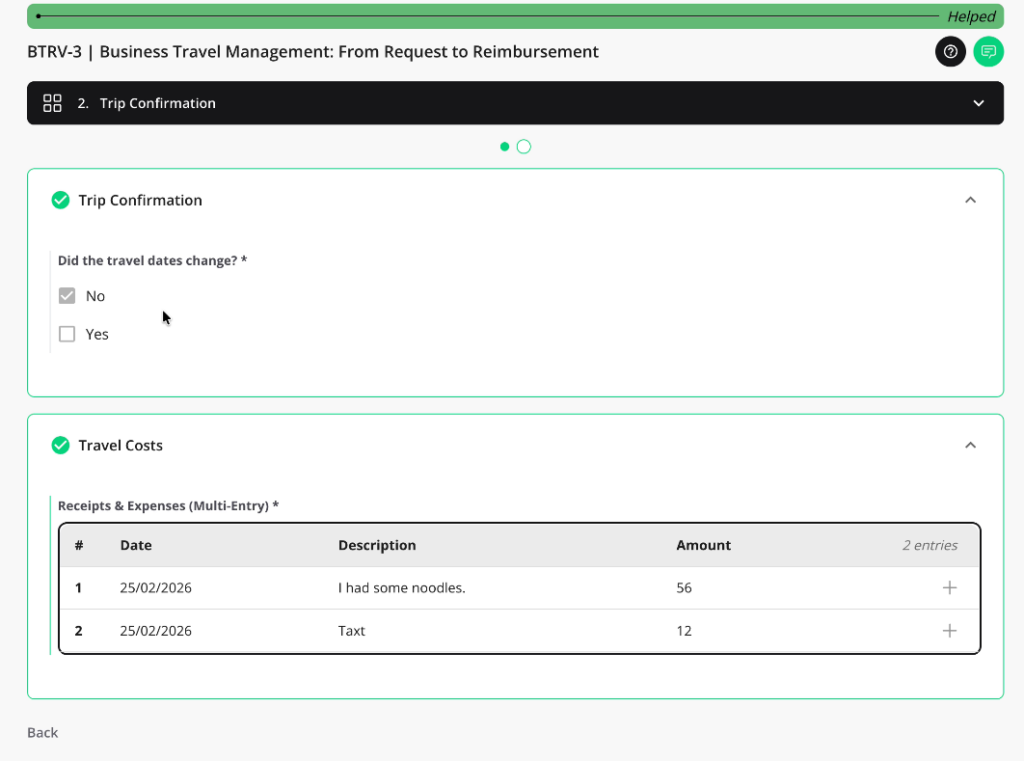Go to first page dot indicator

505,147
